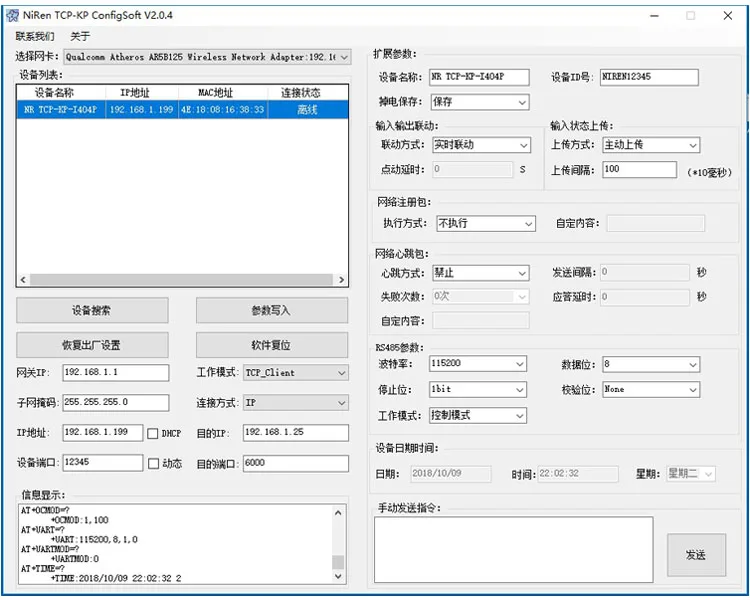Click the 设备名称 input field in 扩展参数
750x600 pixels.
point(479,77)
